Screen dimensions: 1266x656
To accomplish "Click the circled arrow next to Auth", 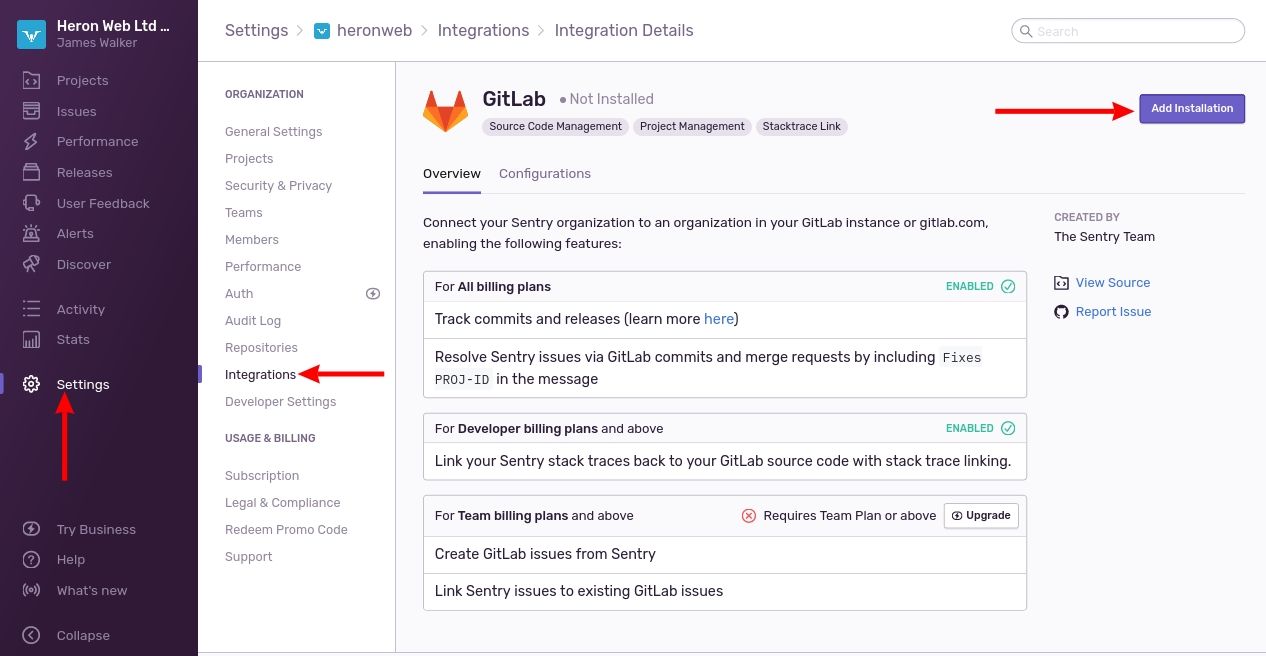I will pos(373,293).
